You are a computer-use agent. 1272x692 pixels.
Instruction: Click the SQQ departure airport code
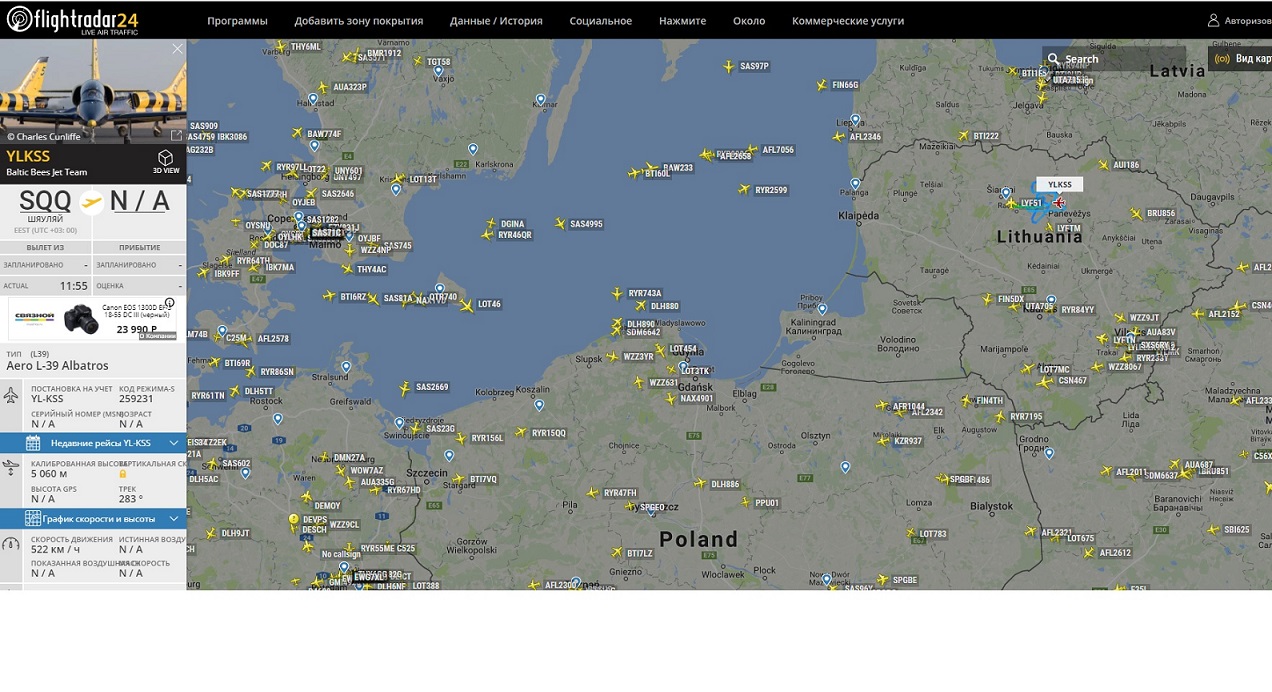click(x=46, y=201)
